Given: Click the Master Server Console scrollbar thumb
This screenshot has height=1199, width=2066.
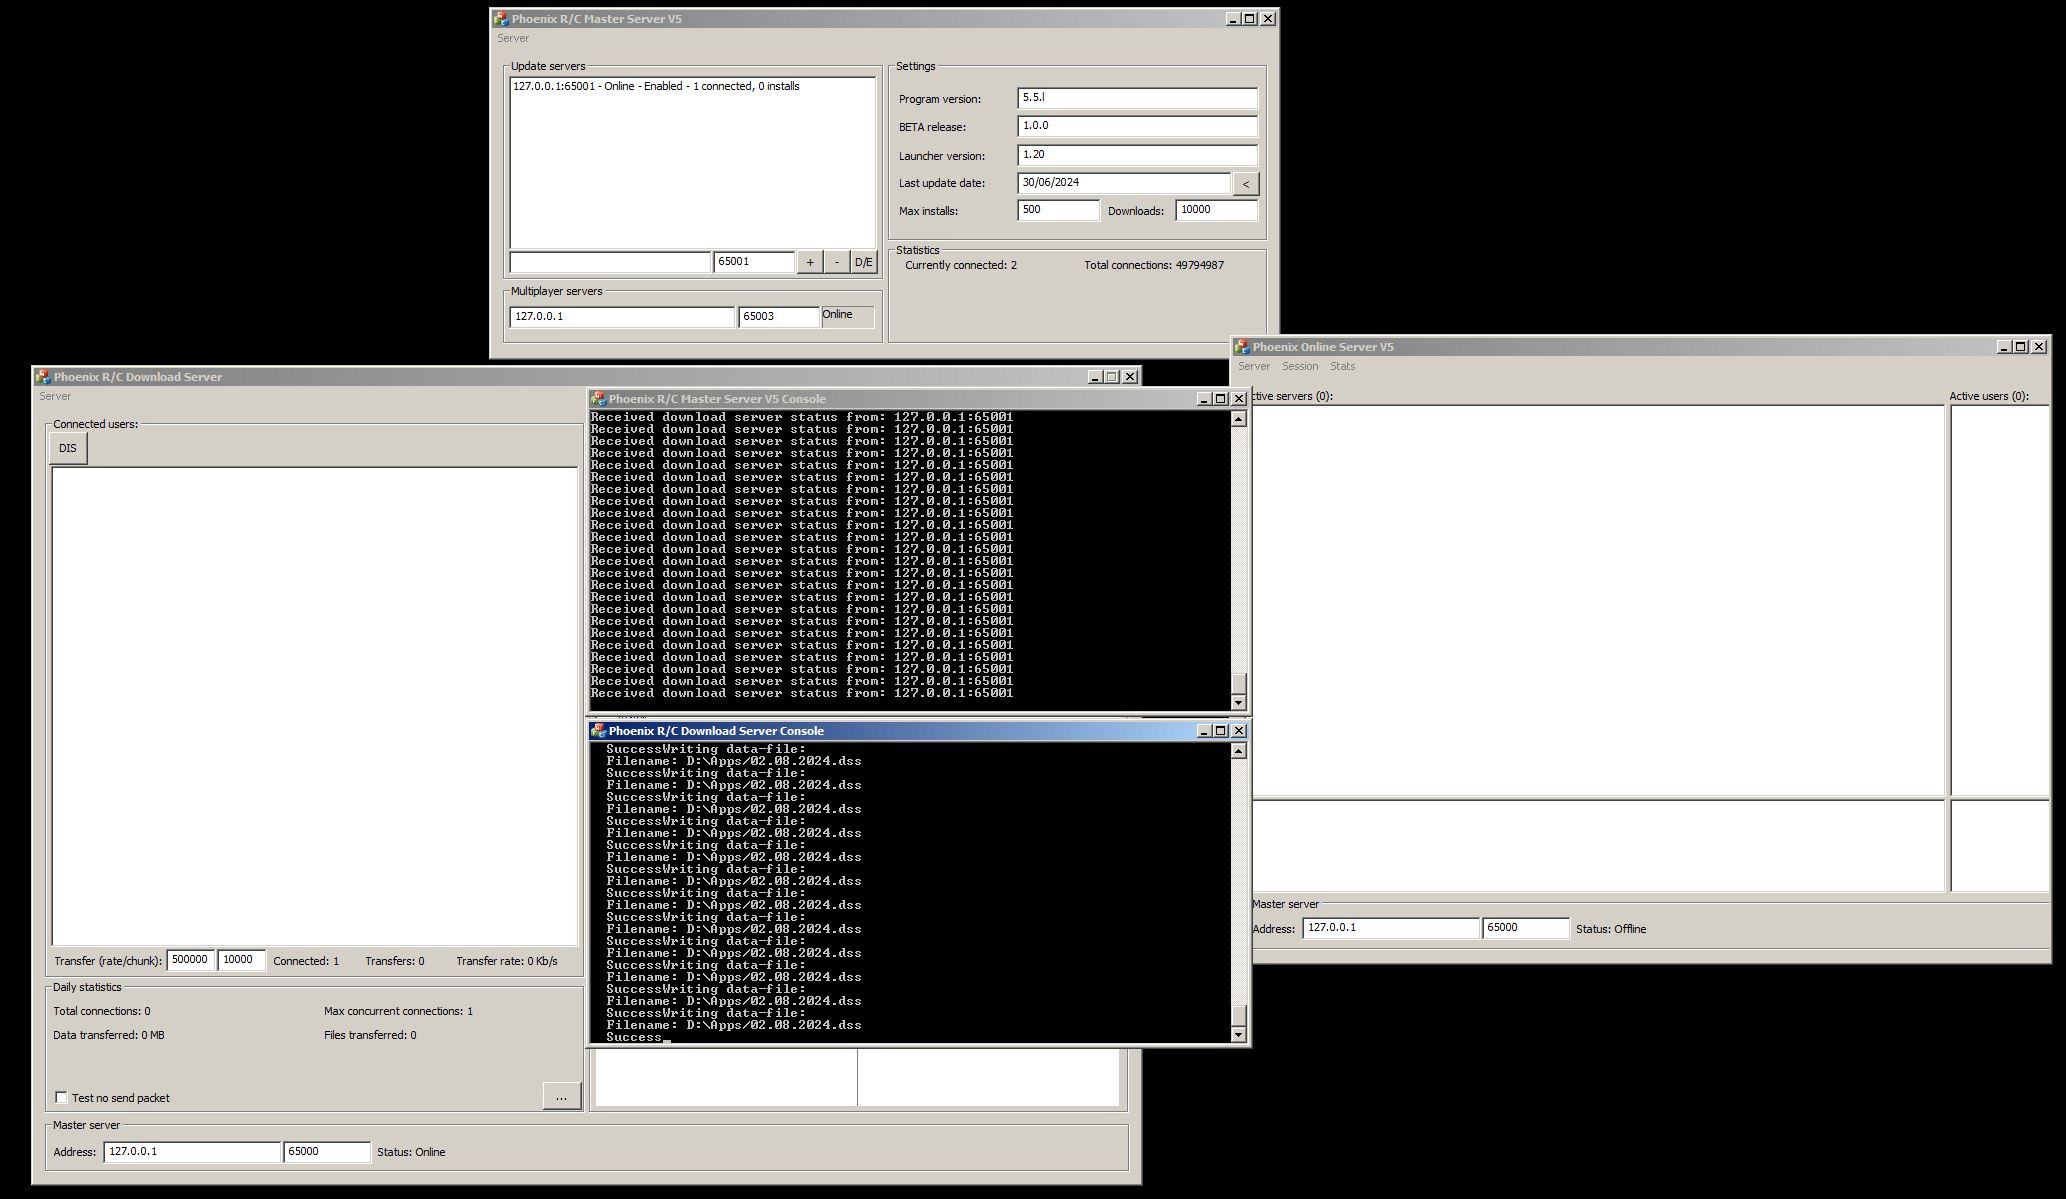Looking at the screenshot, I should [x=1239, y=684].
